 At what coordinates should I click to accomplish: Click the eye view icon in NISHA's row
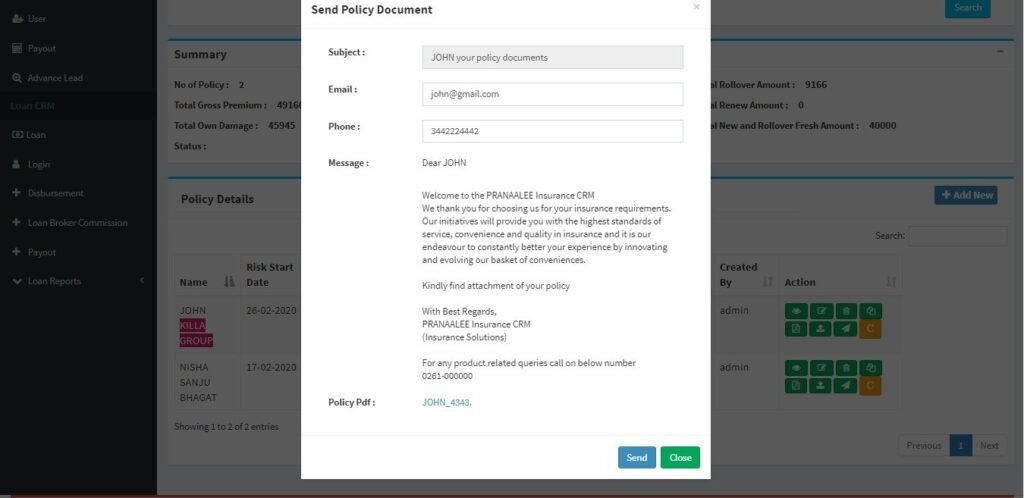(796, 368)
